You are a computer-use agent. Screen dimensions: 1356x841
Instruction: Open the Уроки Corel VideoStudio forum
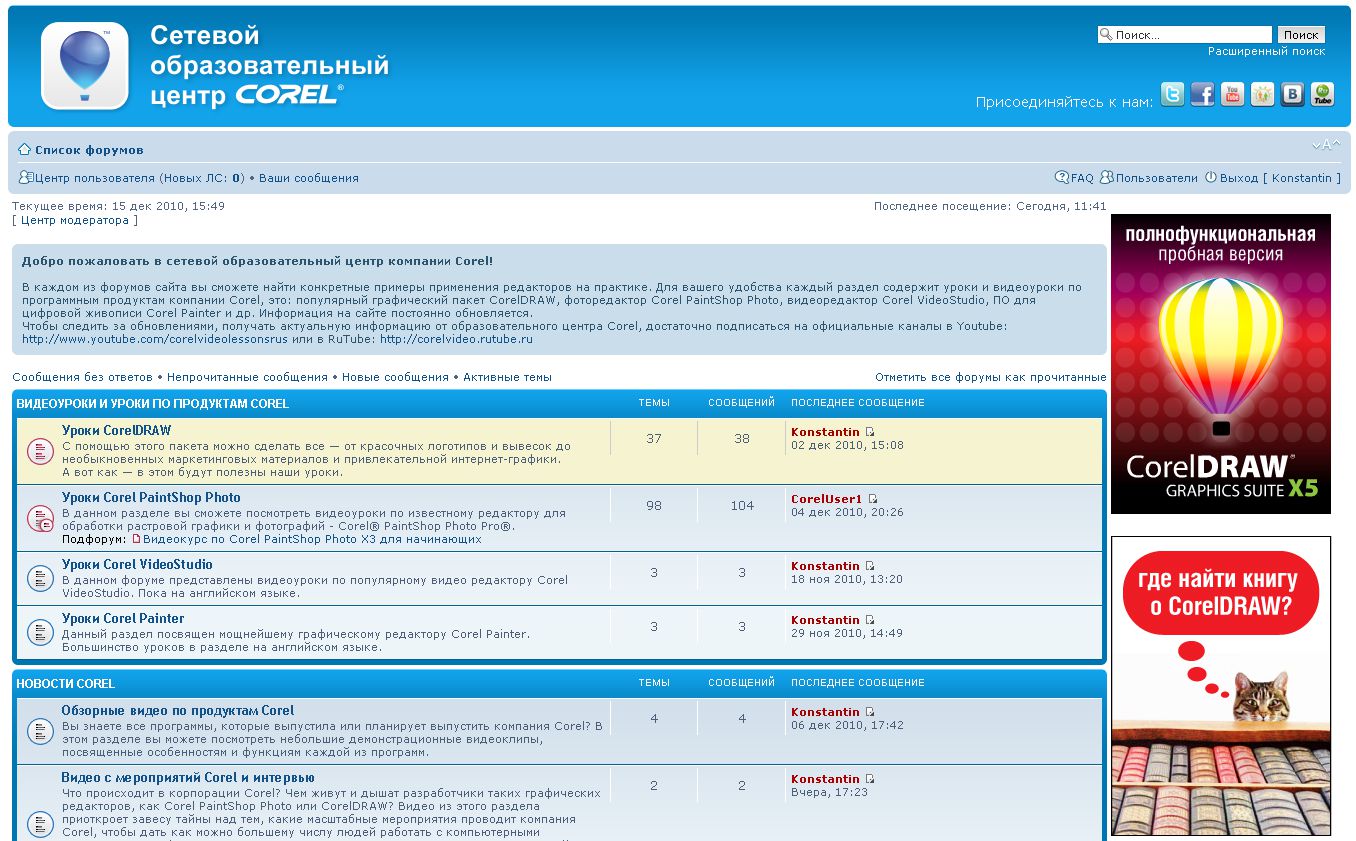[137, 565]
